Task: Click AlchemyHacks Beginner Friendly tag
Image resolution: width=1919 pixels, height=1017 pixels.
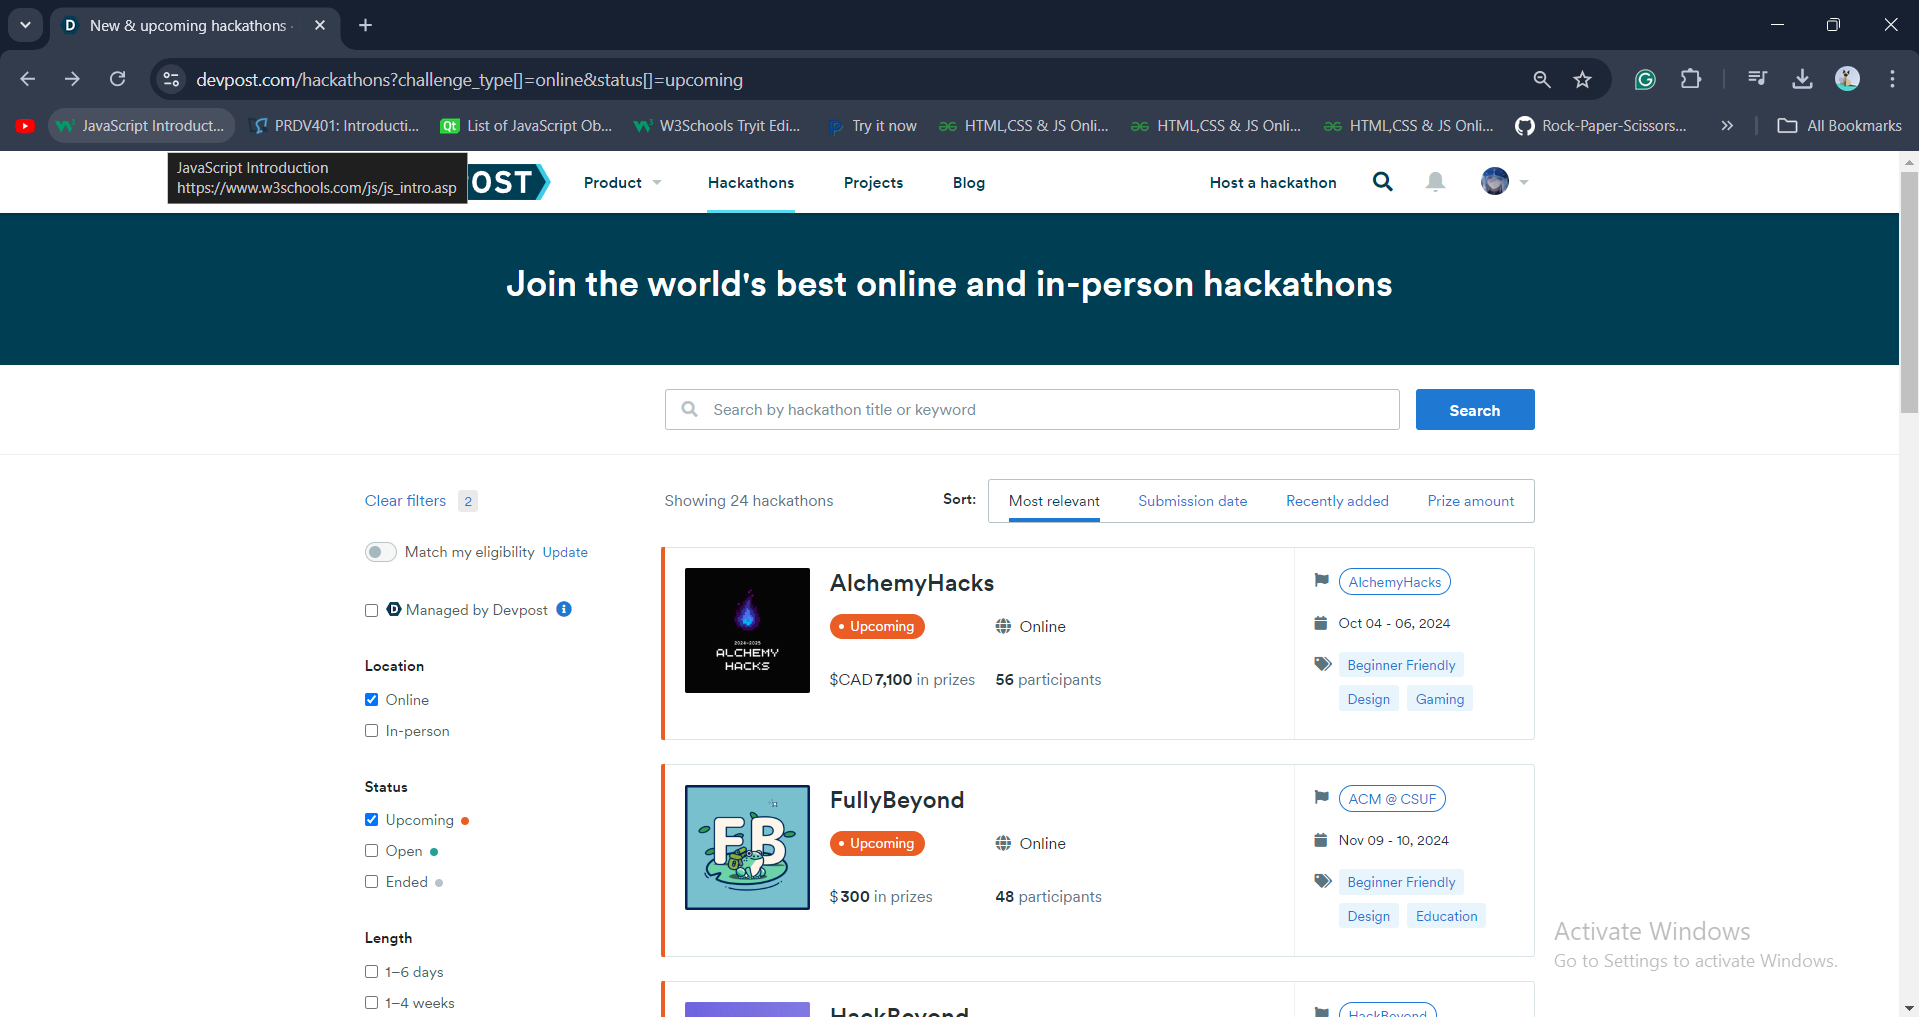Action: (1401, 665)
